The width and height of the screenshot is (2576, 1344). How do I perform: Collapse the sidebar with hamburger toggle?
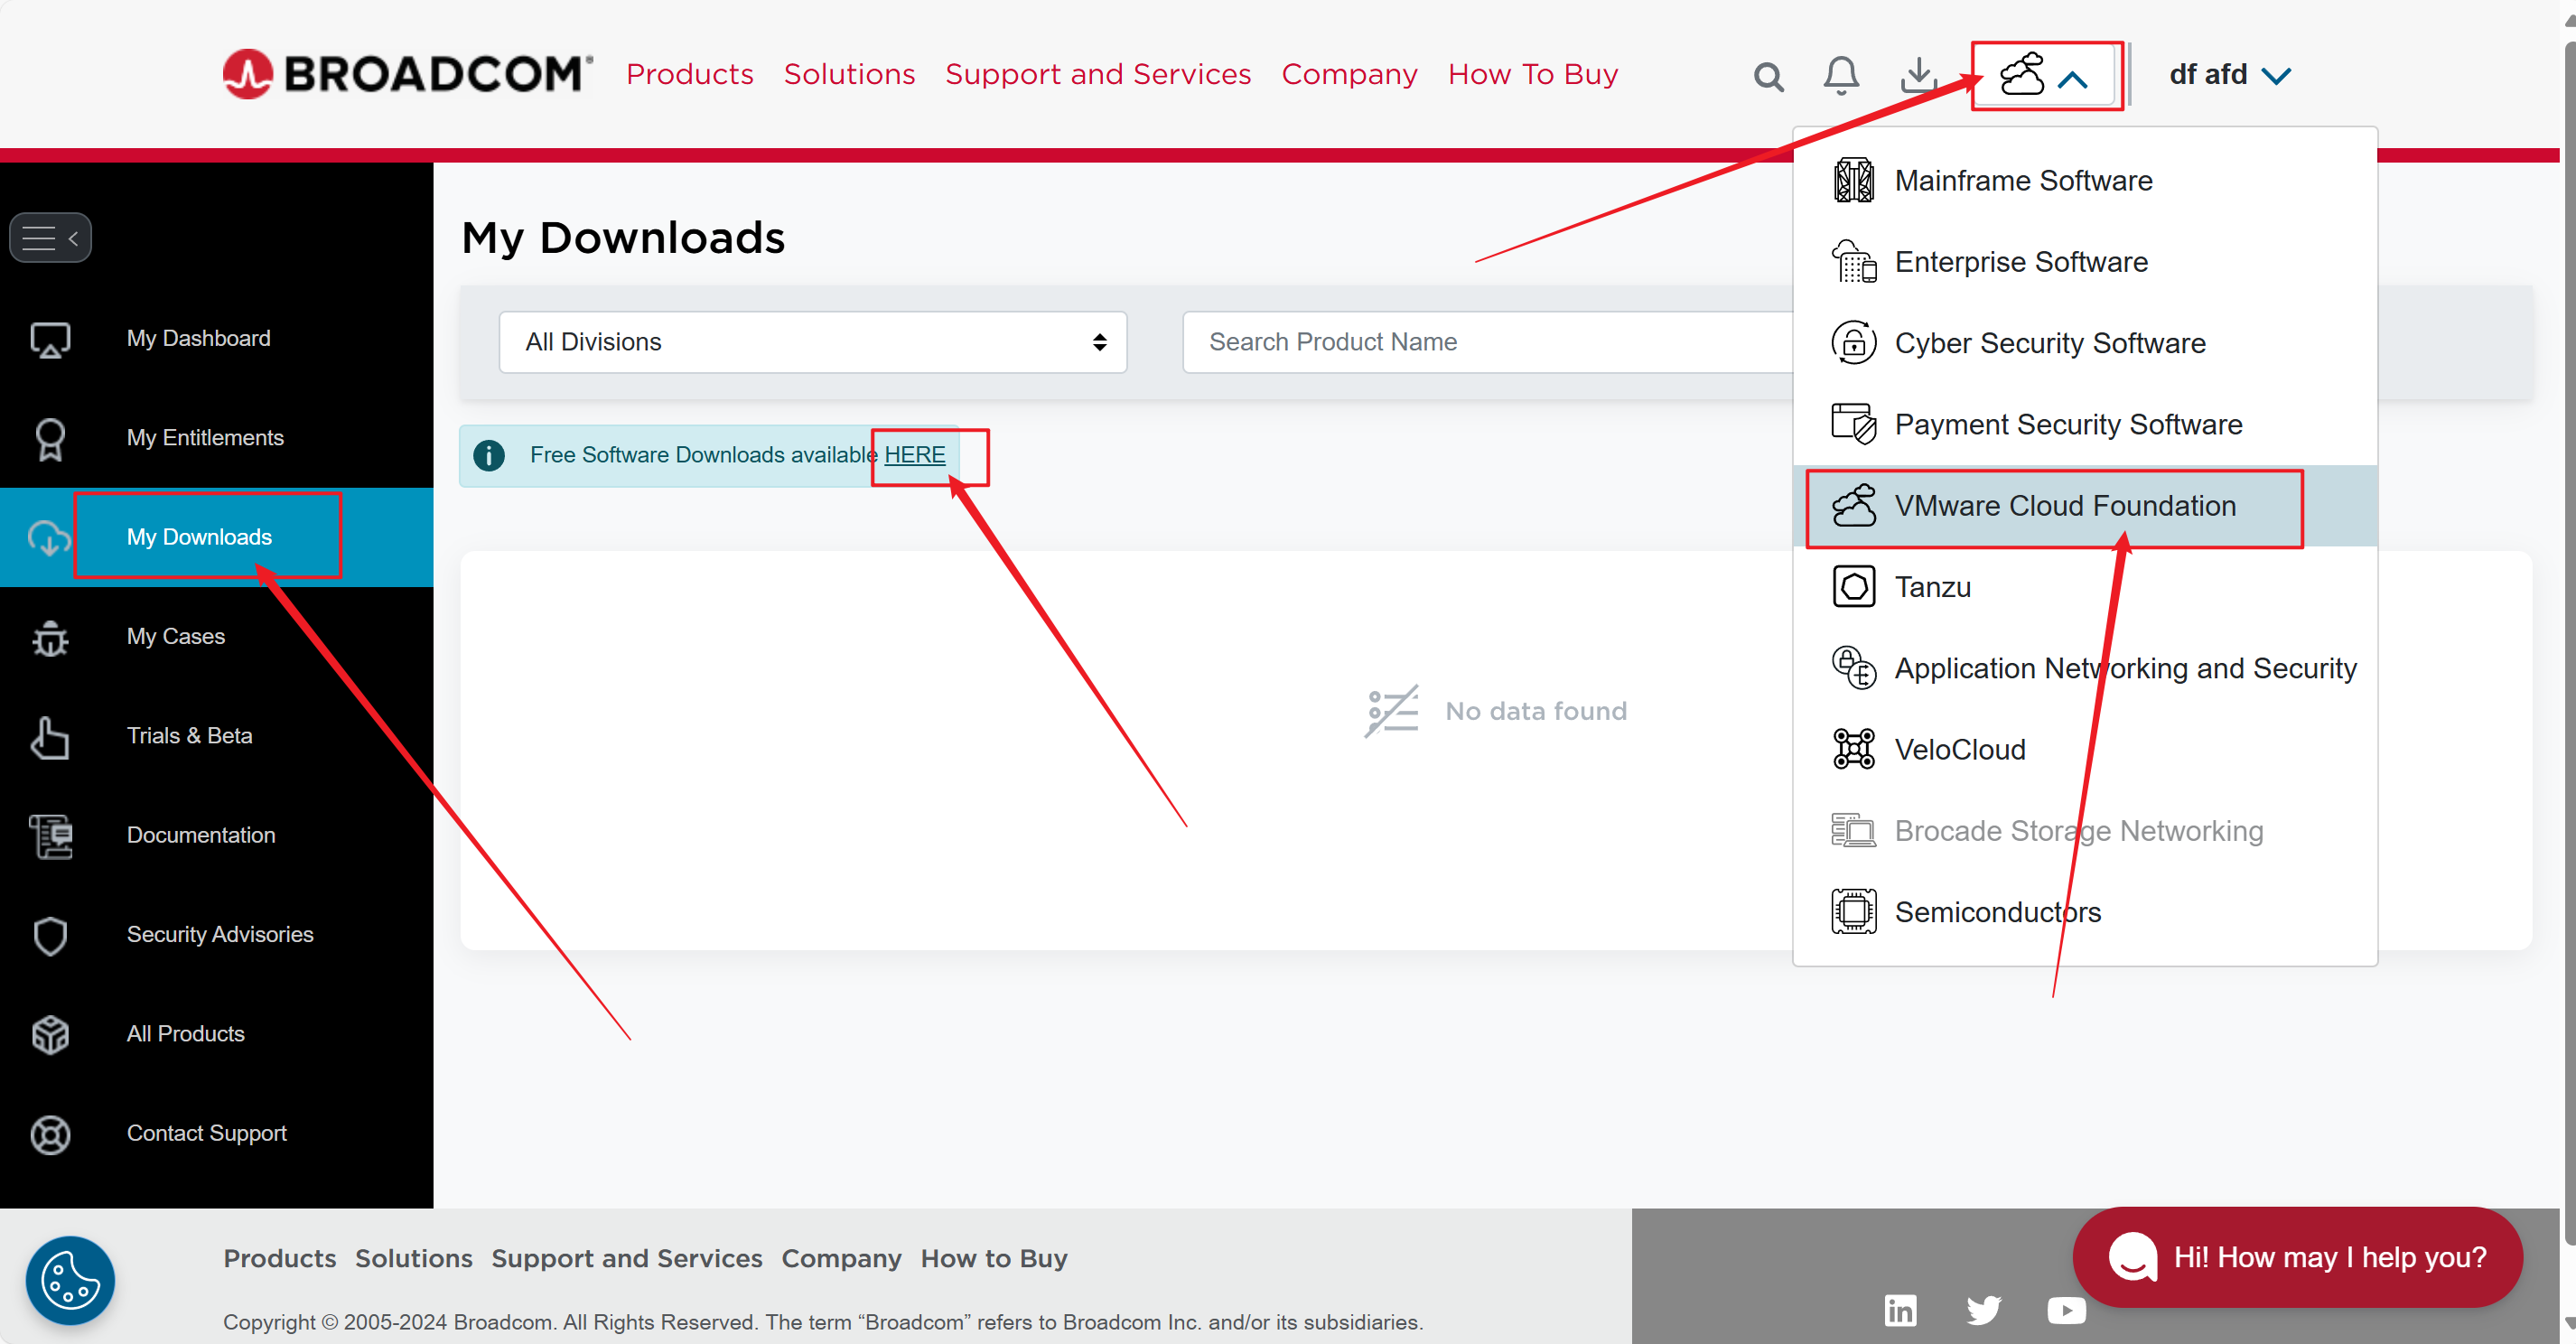click(50, 238)
